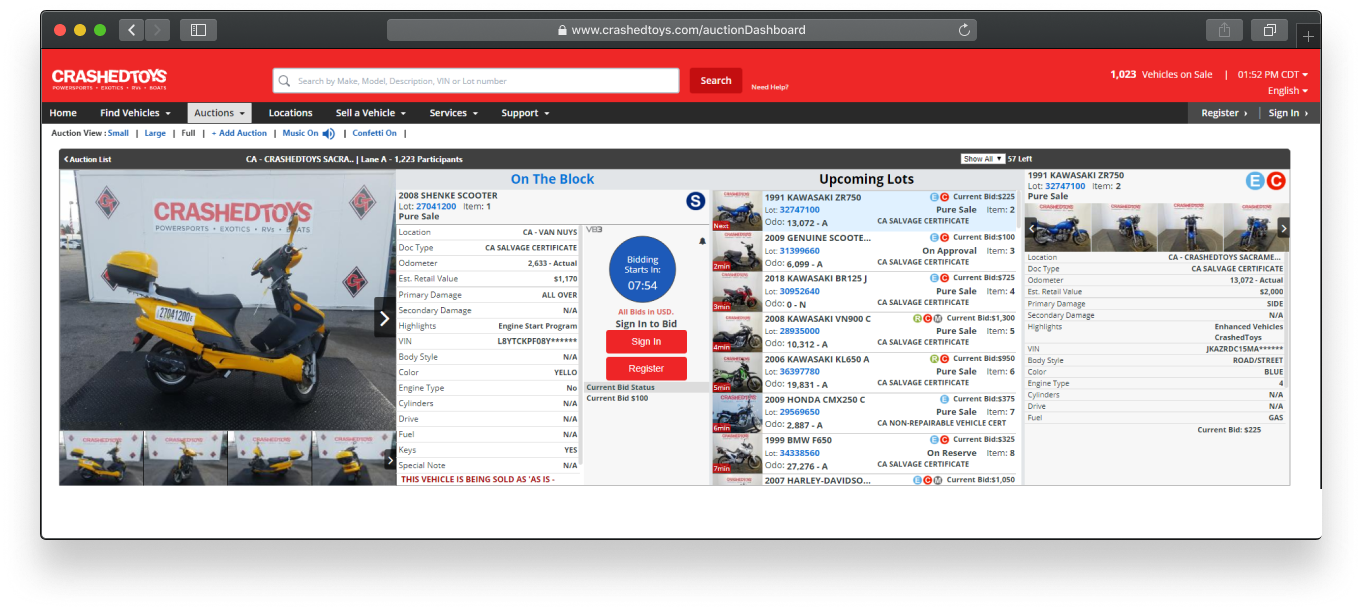
Task: Click the + Add Auction link
Action: click(x=239, y=133)
